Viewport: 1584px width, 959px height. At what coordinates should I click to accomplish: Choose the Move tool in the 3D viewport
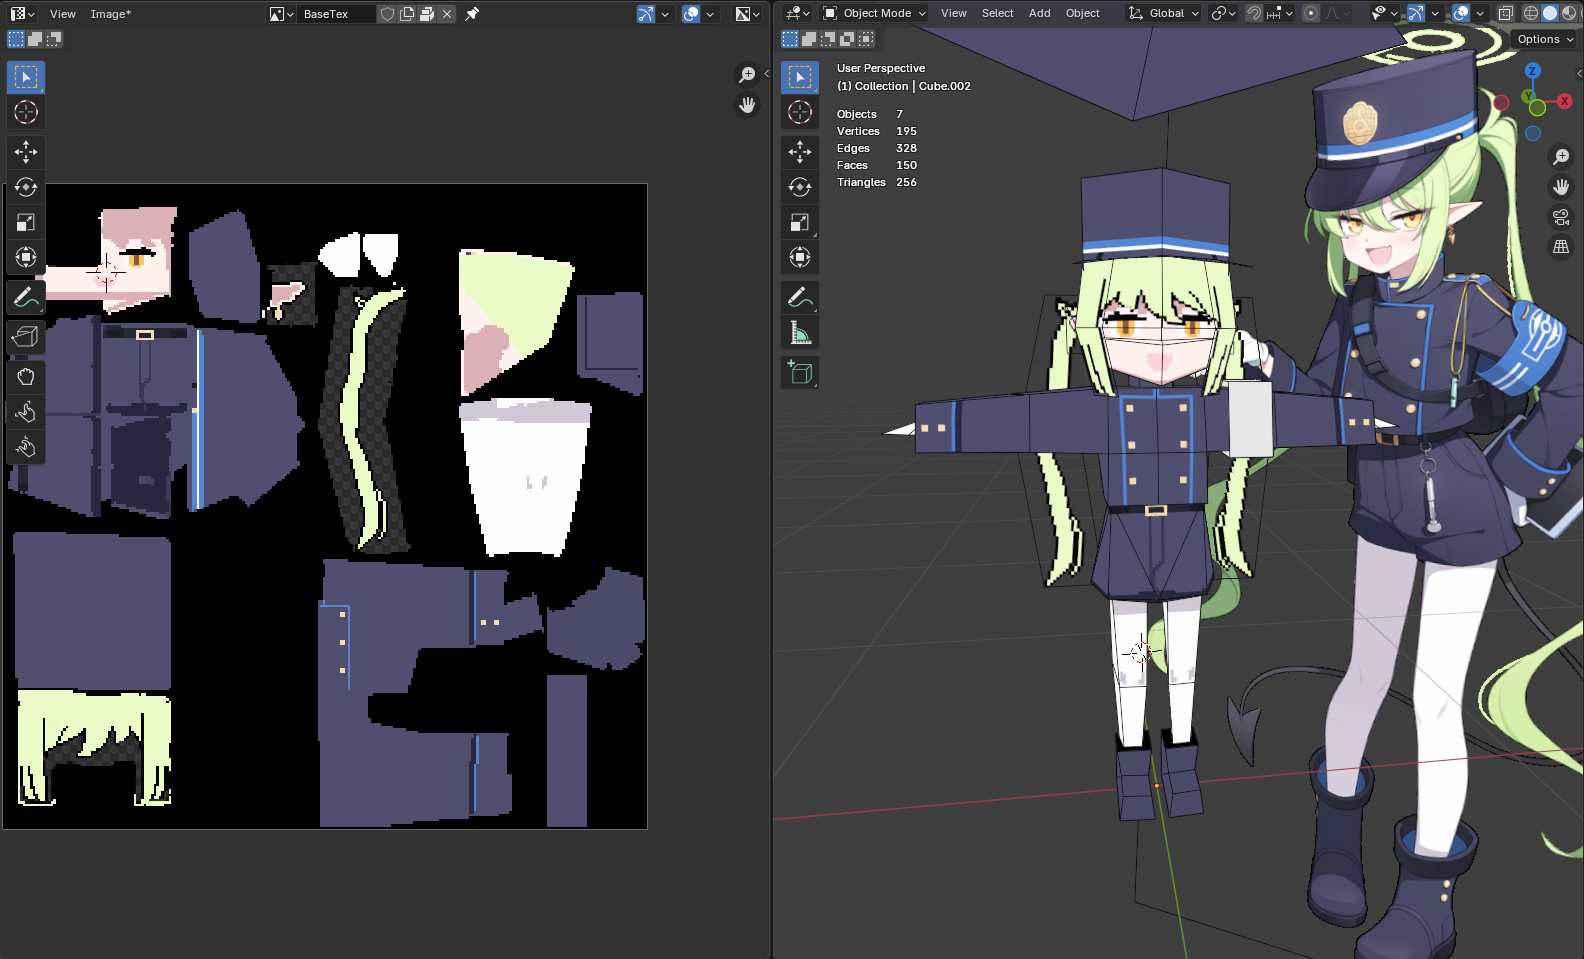(x=800, y=152)
